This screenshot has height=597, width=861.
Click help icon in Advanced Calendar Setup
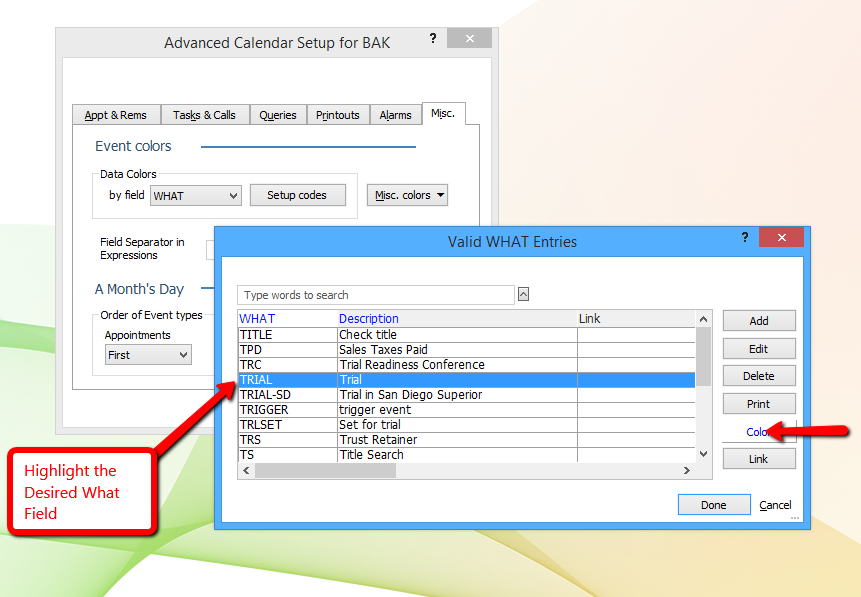click(433, 39)
